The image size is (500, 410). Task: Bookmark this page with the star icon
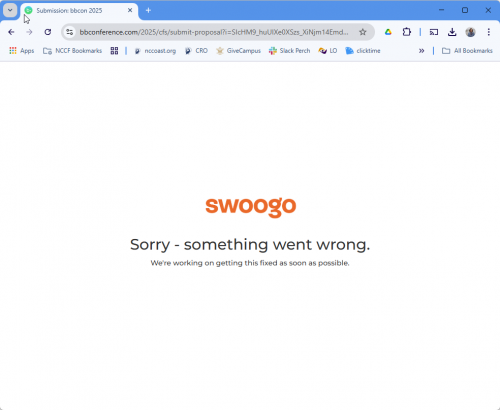pos(363,32)
